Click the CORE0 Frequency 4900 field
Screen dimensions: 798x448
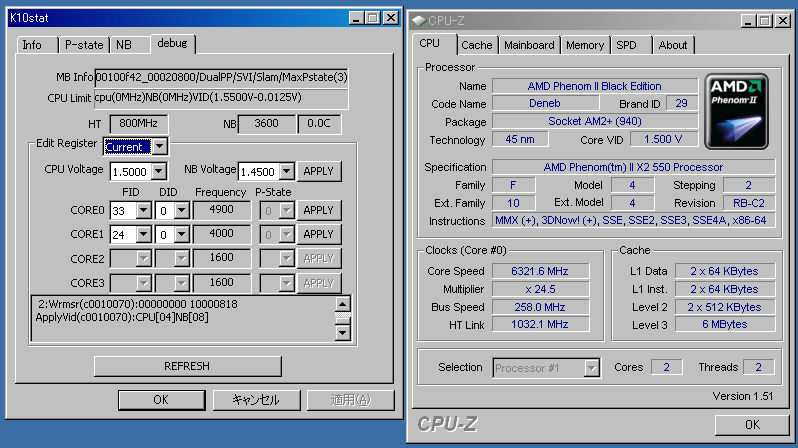pos(221,210)
